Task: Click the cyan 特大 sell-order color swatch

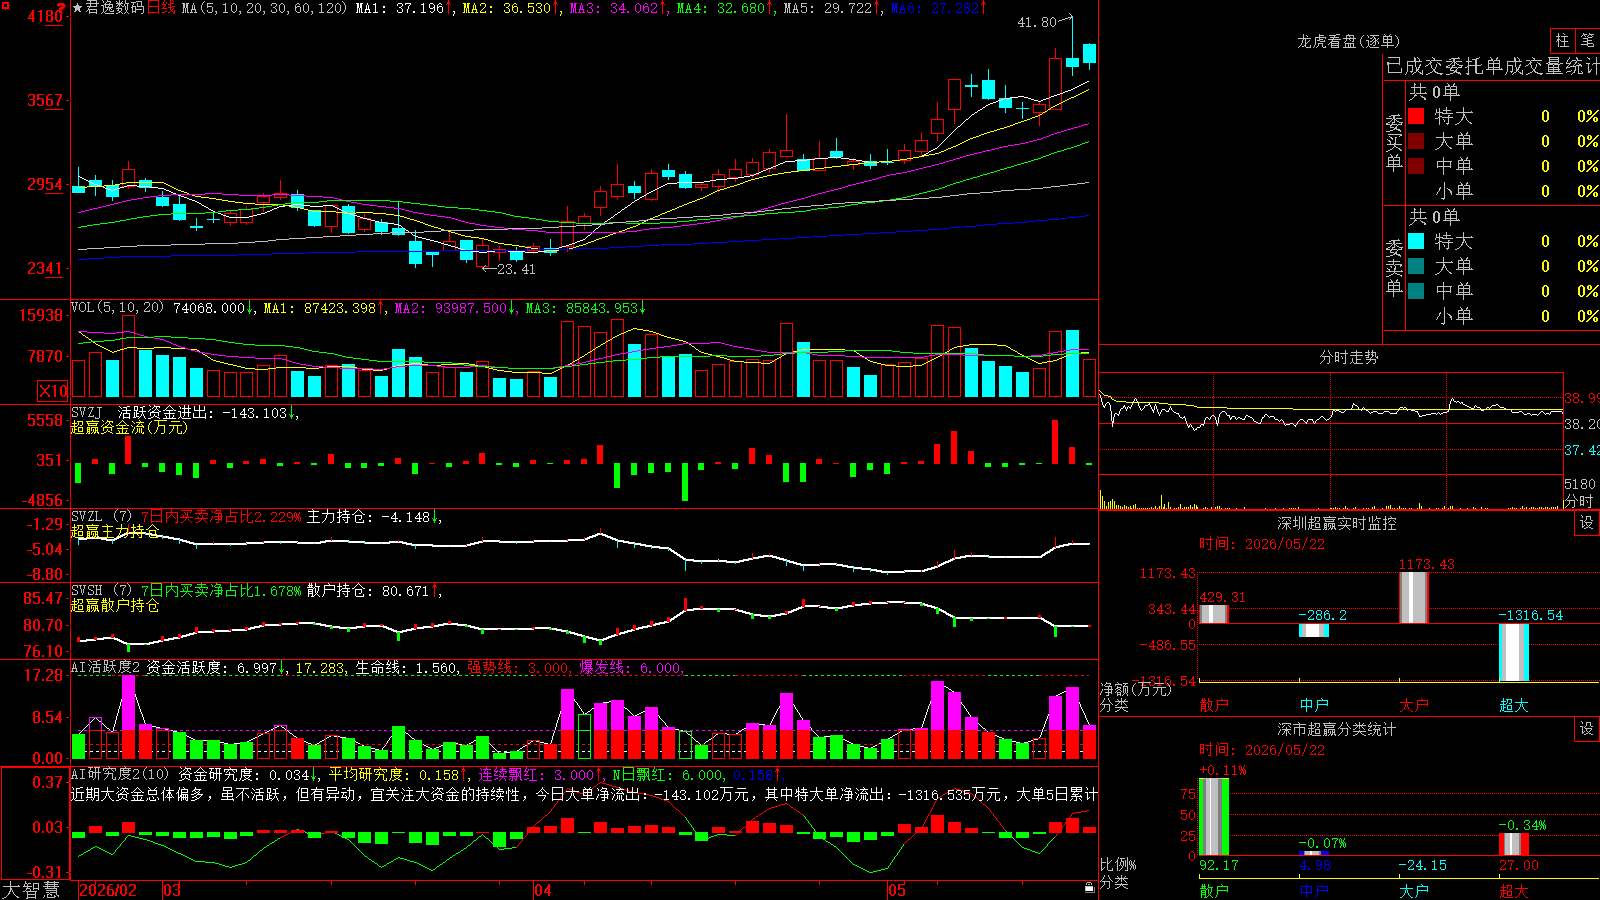Action: tap(1416, 241)
